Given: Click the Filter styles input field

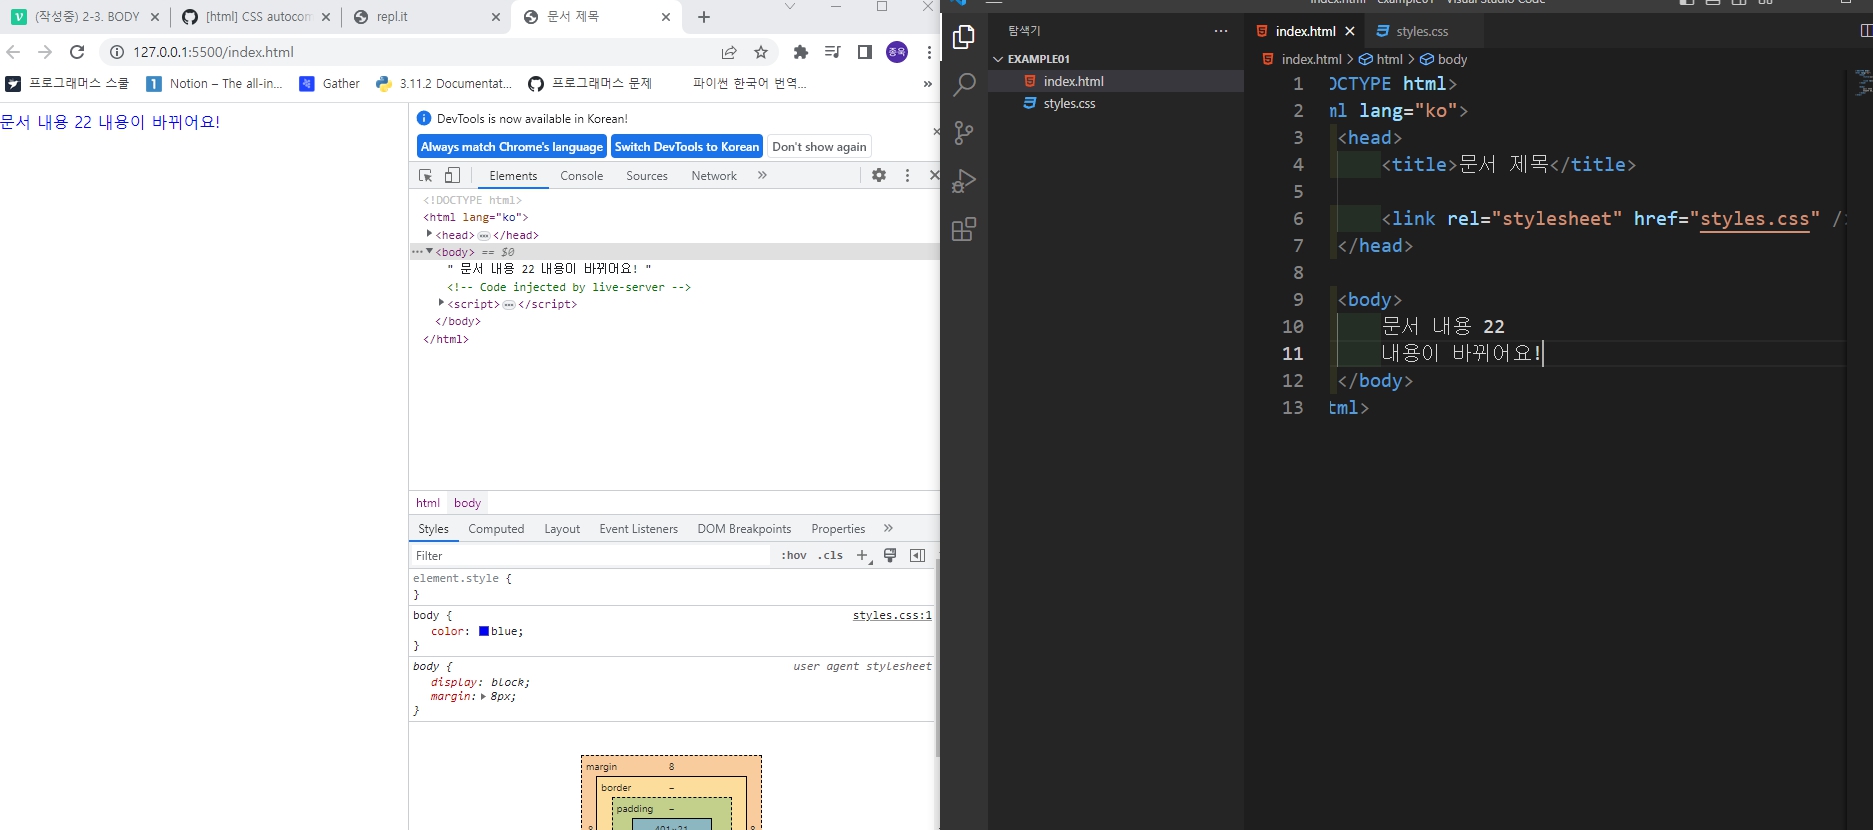Looking at the screenshot, I should [590, 556].
